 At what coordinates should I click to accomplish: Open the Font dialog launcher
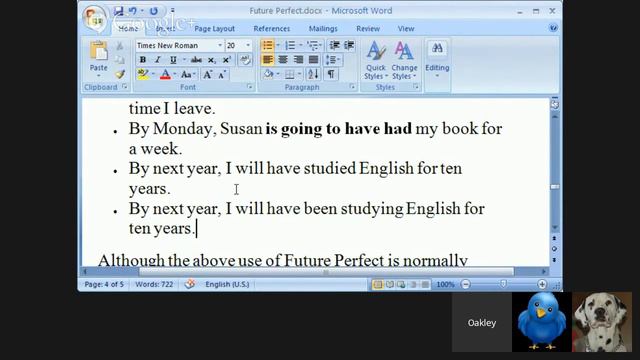click(249, 87)
